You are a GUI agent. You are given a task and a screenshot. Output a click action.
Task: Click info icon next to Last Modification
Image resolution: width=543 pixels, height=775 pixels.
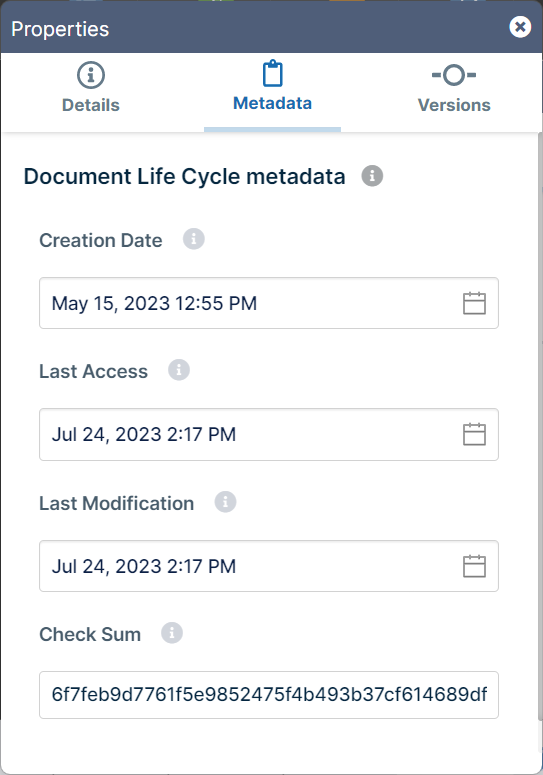[x=225, y=502]
